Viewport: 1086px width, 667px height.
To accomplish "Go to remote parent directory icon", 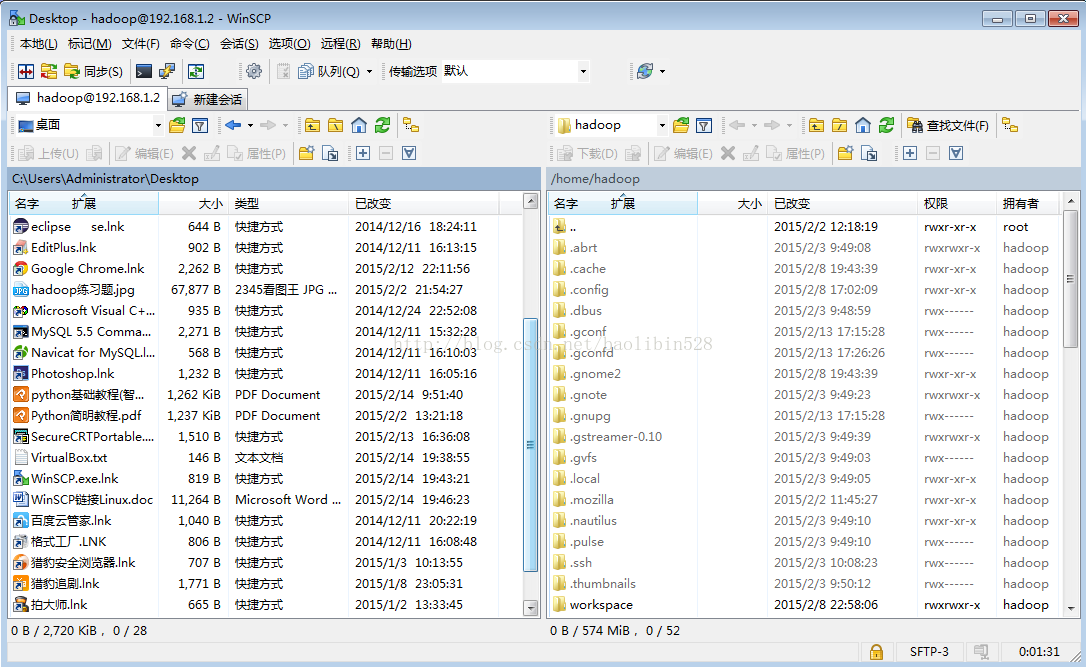I will pos(817,125).
